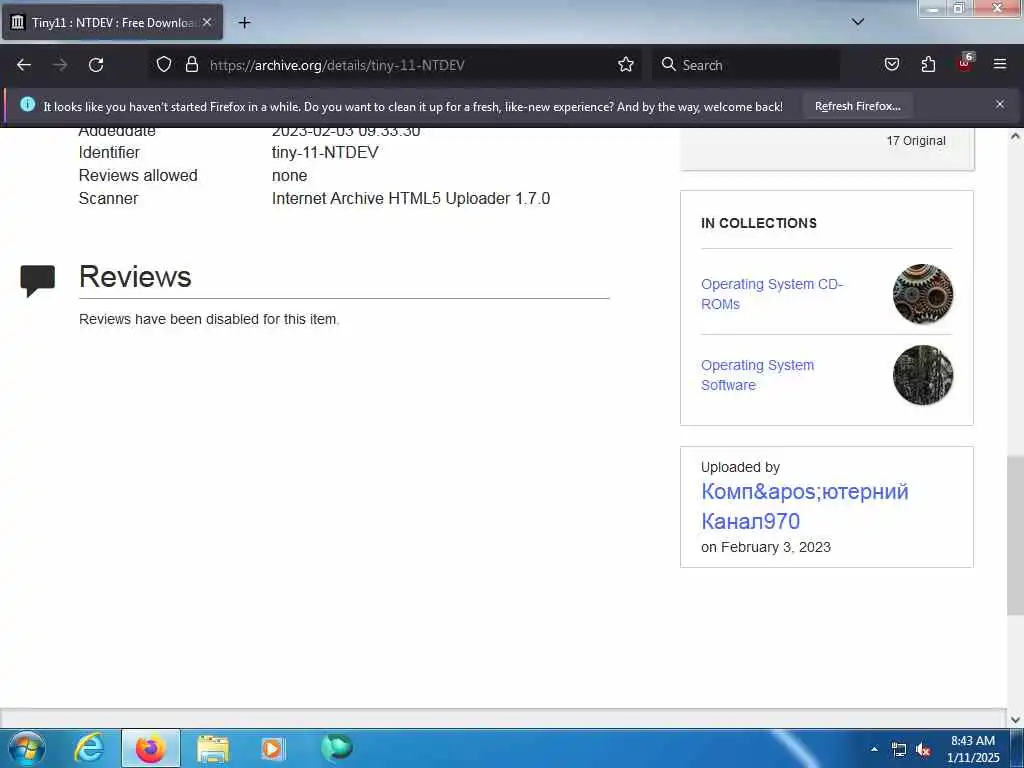Click the info icon in notification bar
The height and width of the screenshot is (768, 1024).
point(27,104)
